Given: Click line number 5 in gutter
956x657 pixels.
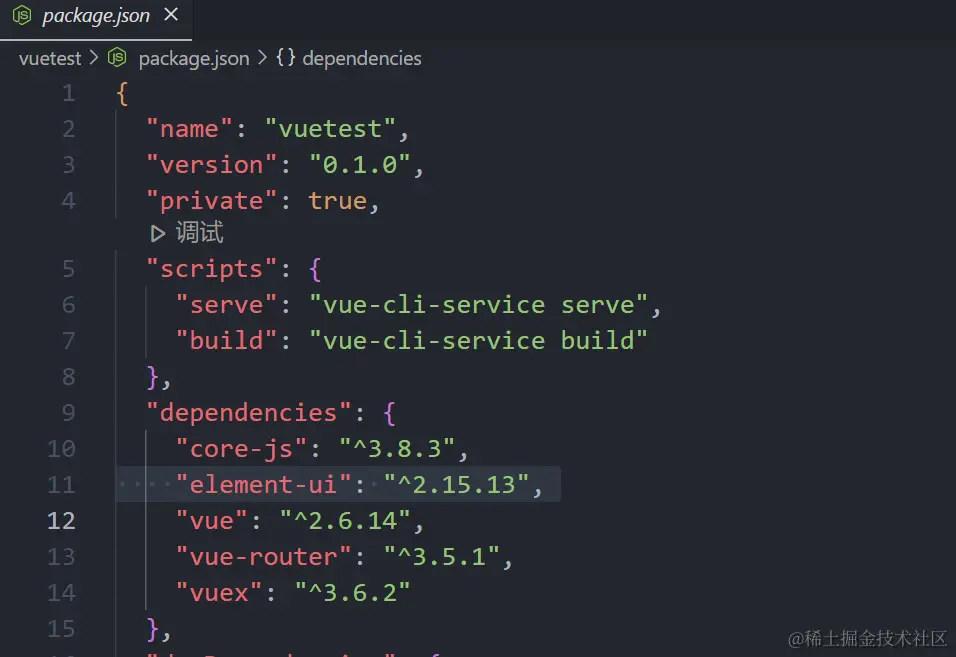Looking at the screenshot, I should 68,269.
